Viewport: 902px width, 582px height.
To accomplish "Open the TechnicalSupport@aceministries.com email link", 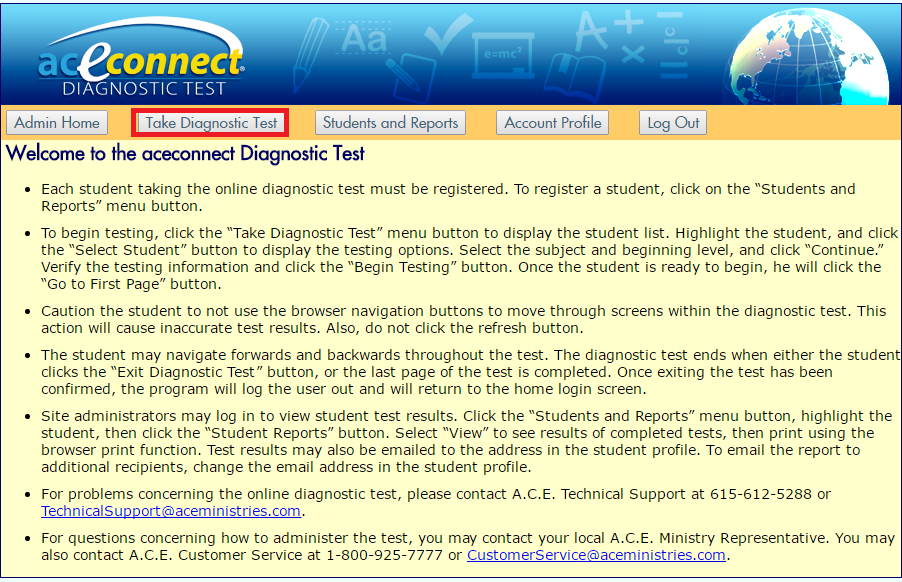I will click(171, 511).
